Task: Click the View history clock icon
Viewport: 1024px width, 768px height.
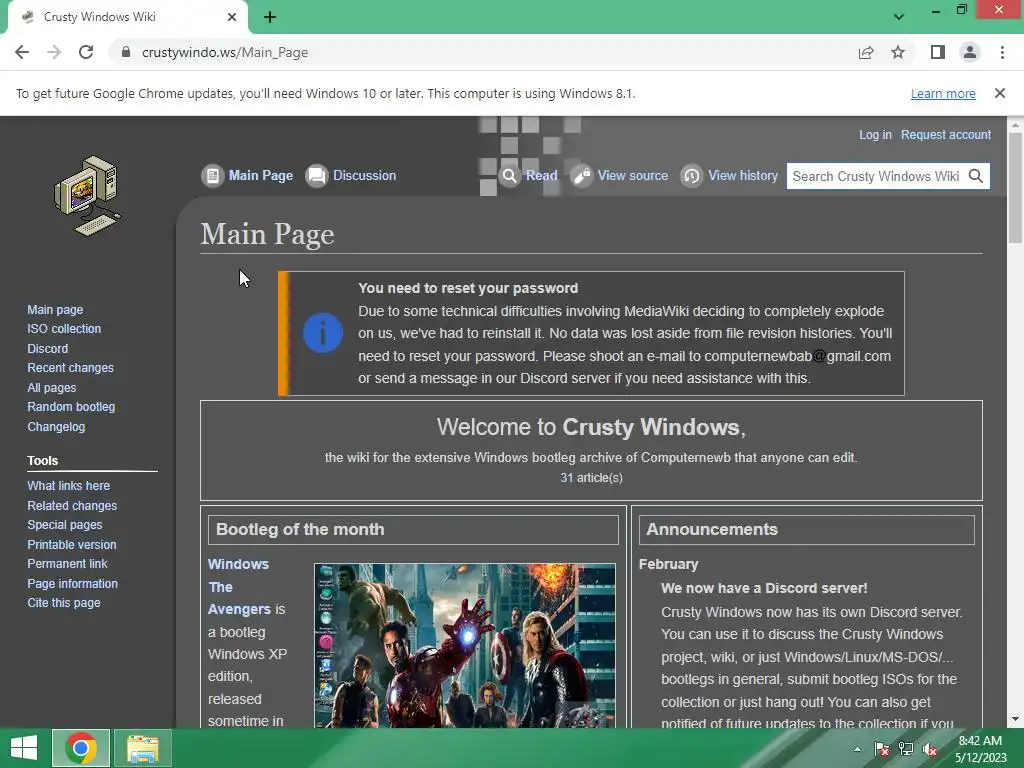Action: [x=692, y=176]
